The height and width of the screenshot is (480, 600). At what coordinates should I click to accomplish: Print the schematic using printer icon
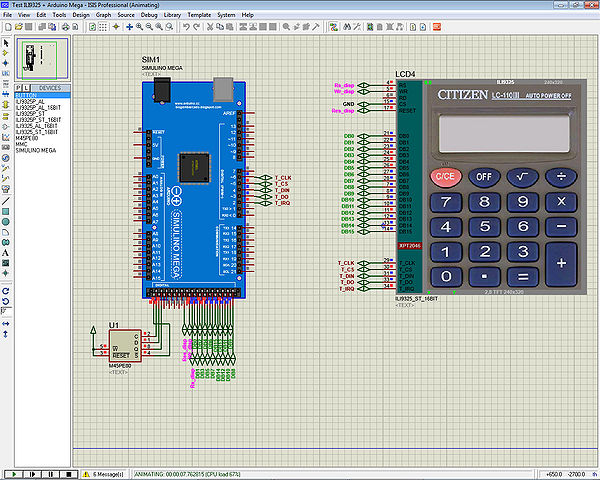[x=65, y=27]
